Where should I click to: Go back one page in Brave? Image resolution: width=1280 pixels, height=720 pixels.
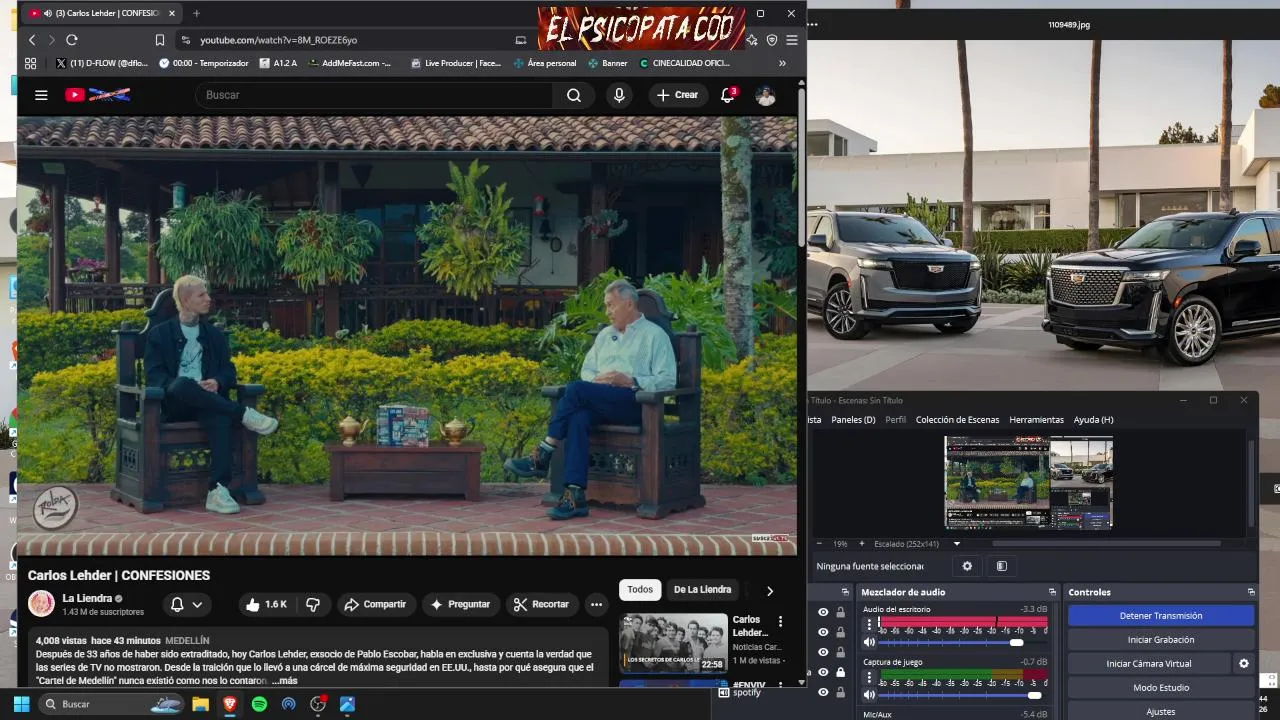pyautogui.click(x=32, y=40)
